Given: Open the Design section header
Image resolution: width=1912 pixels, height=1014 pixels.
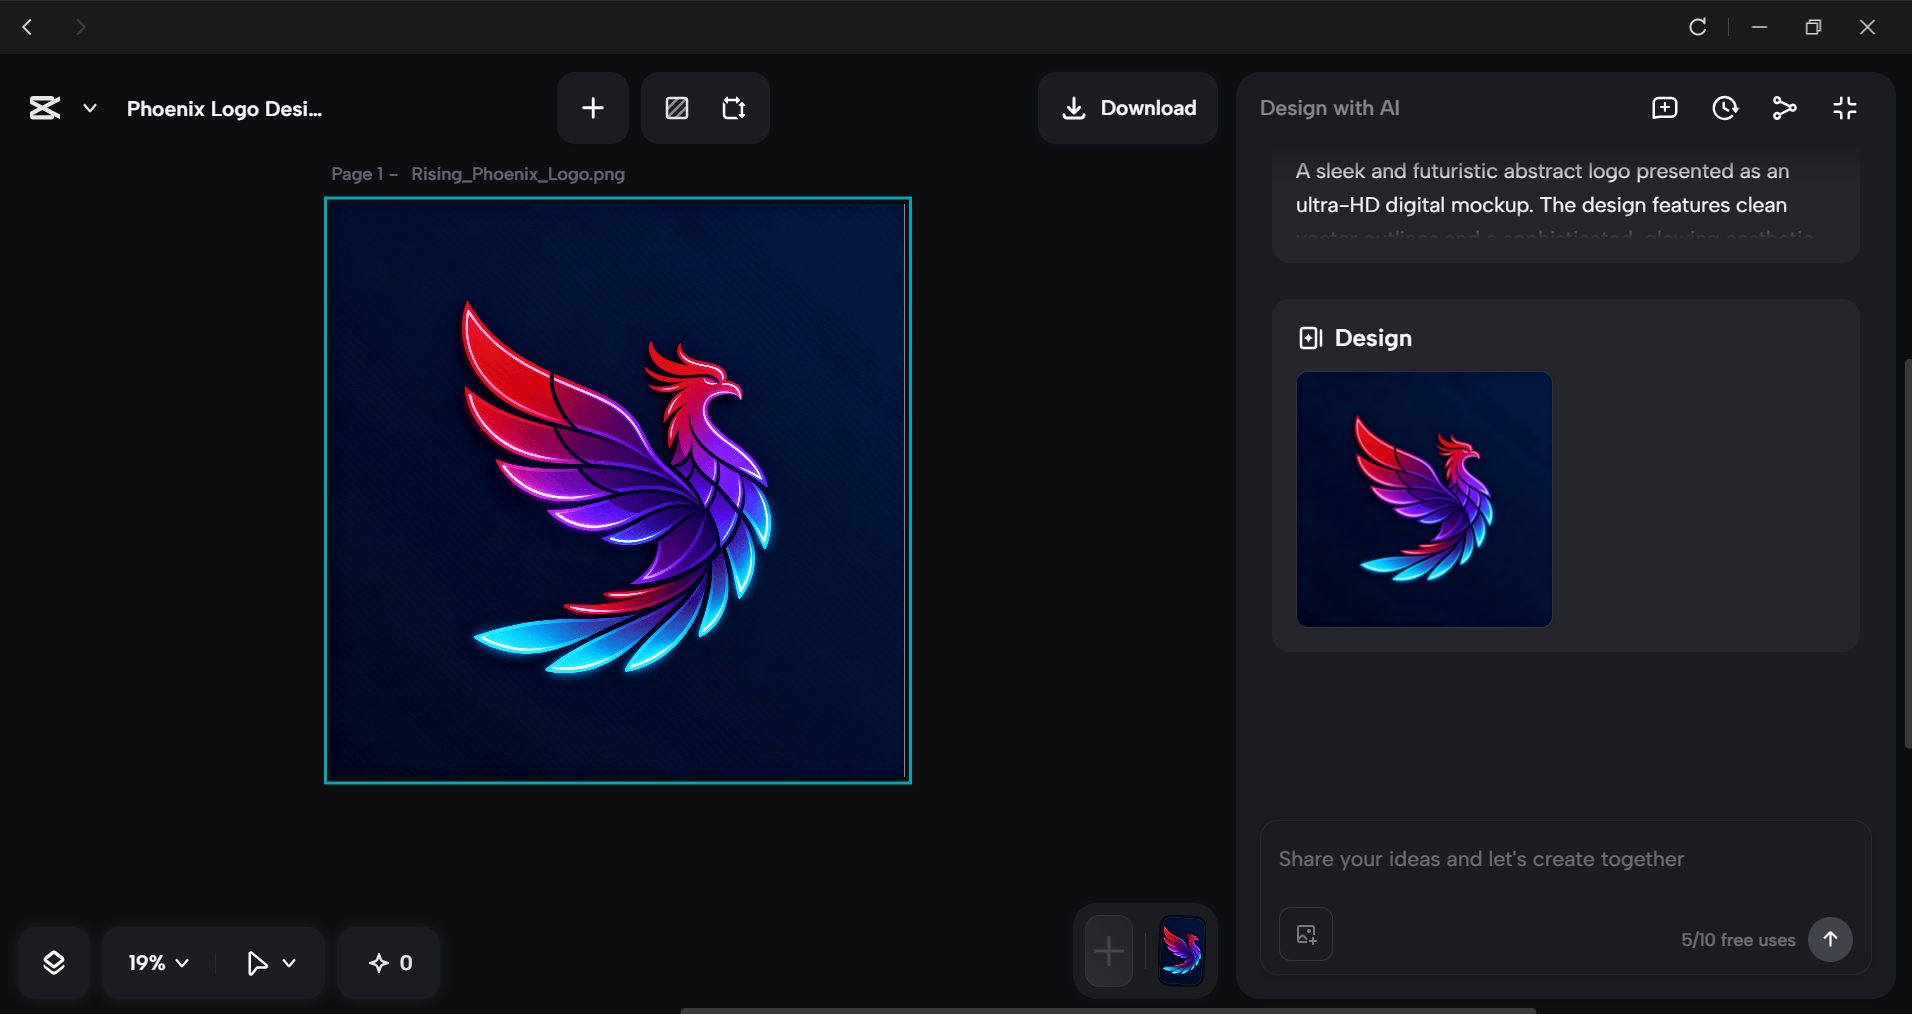Looking at the screenshot, I should click(x=1354, y=338).
